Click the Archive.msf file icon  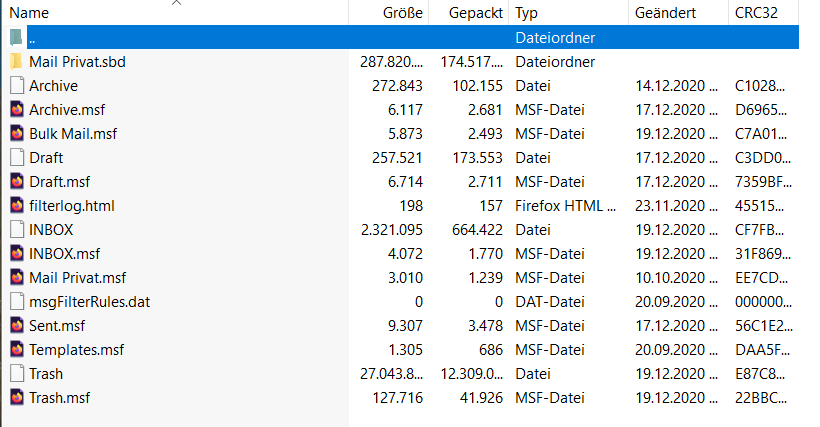click(x=16, y=110)
